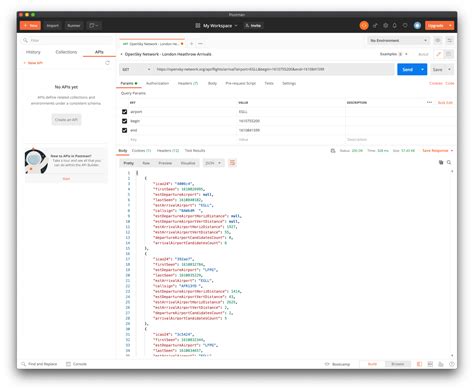This screenshot has width=474, height=391.
Task: Uncheck the begin query param
Action: [x=124, y=121]
